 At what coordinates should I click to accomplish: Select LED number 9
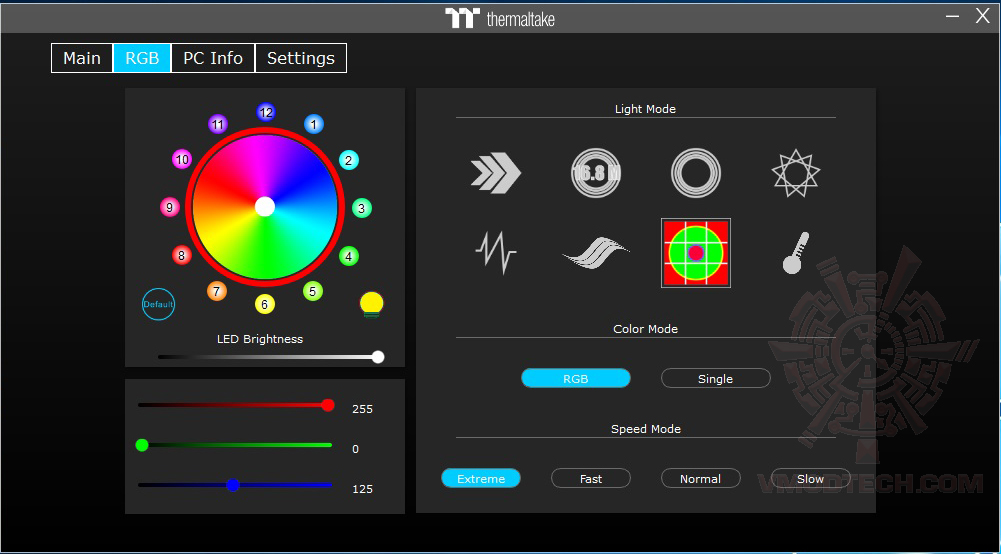pos(169,207)
